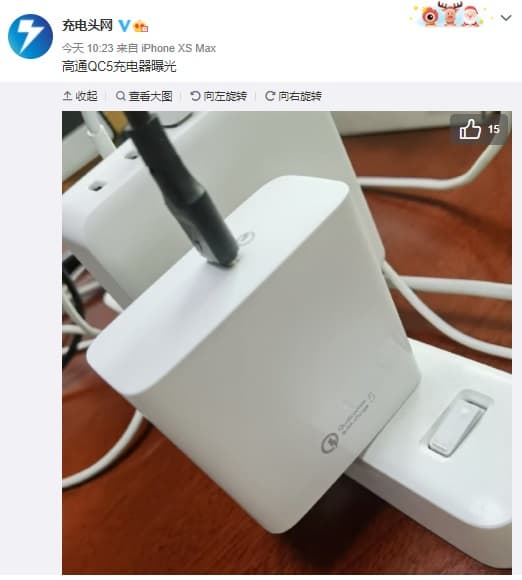Image resolution: width=522 pixels, height=580 pixels.
Task: Open the 充电头网 lightning bolt avatar
Action: pos(30,36)
